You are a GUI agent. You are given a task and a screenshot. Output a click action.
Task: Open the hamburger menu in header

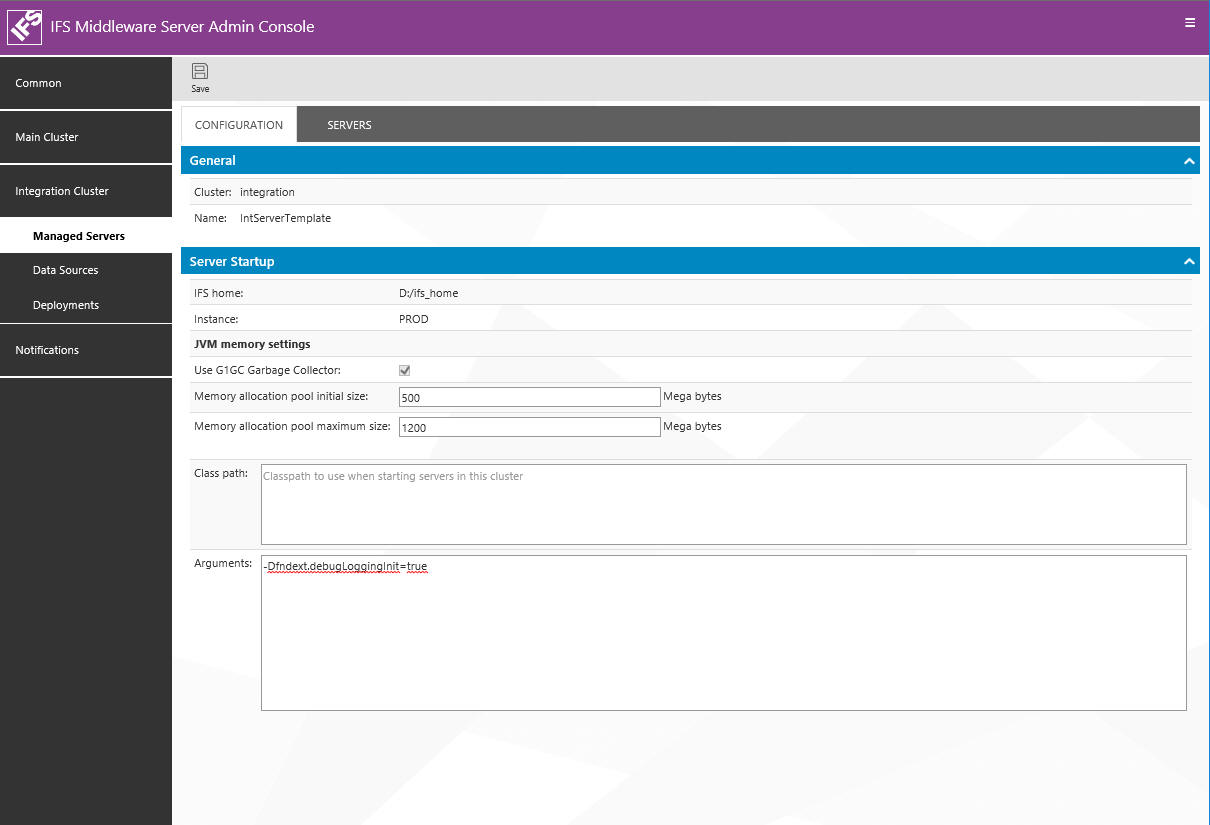[x=1190, y=22]
